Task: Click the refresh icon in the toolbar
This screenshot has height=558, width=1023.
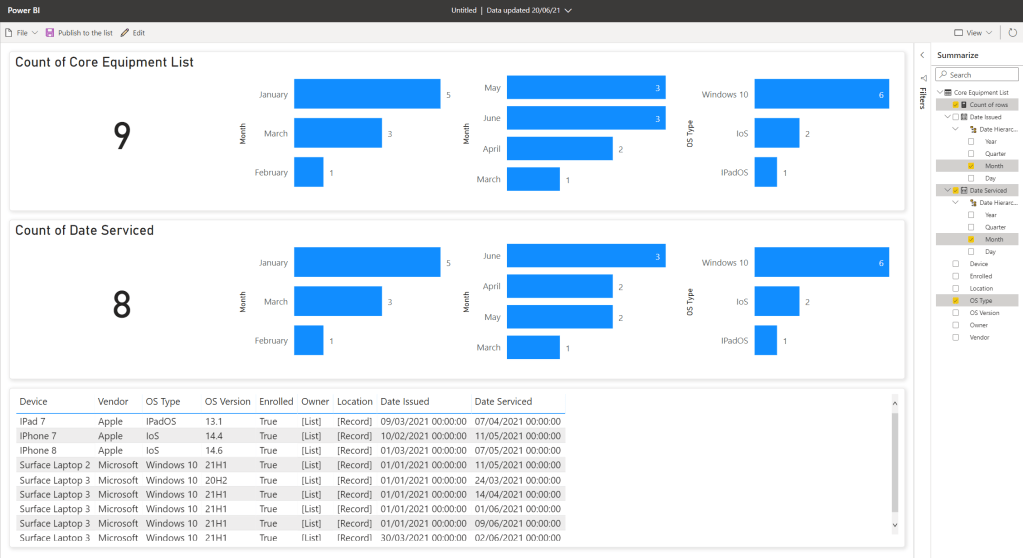Action: [1012, 33]
